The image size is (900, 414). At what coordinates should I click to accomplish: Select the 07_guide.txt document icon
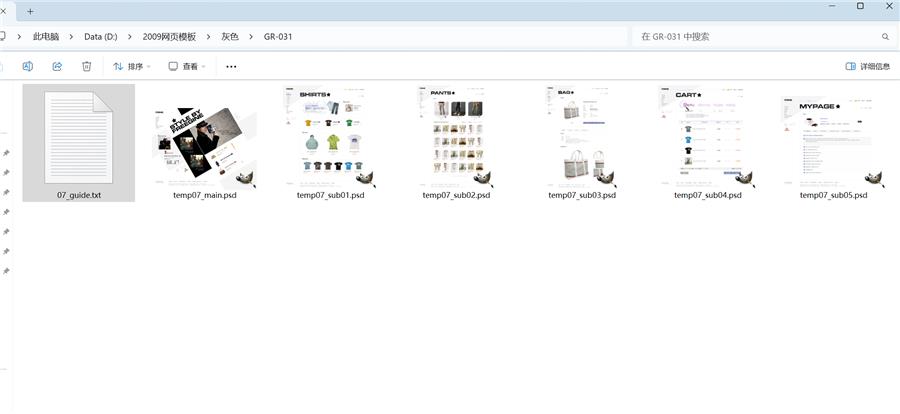coord(79,137)
